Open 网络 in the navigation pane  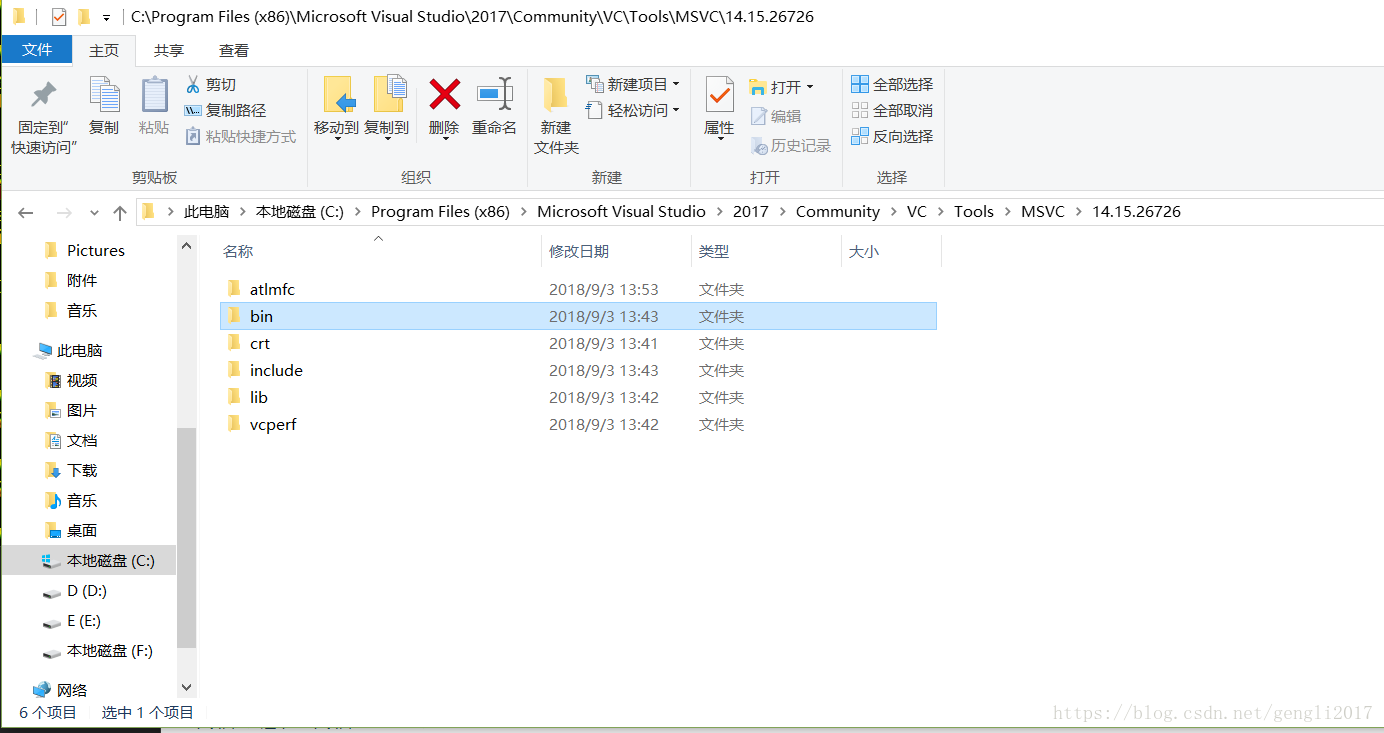tap(72, 690)
